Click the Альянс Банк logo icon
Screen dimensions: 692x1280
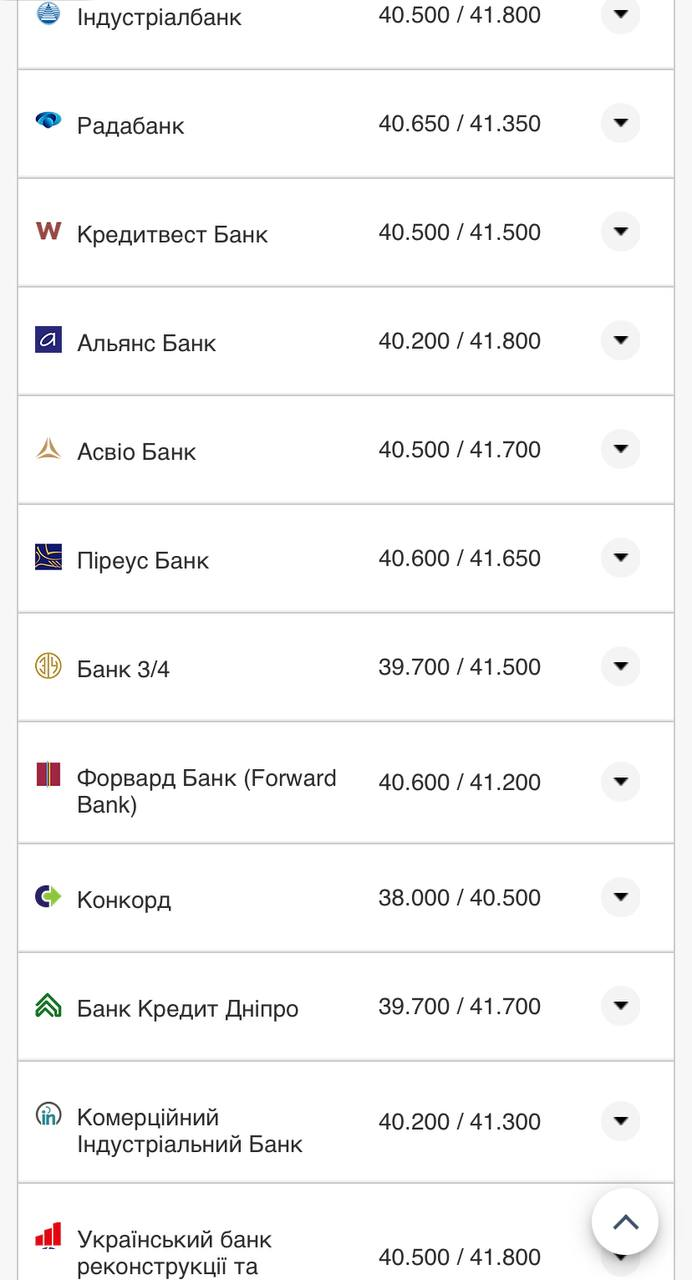coord(48,340)
